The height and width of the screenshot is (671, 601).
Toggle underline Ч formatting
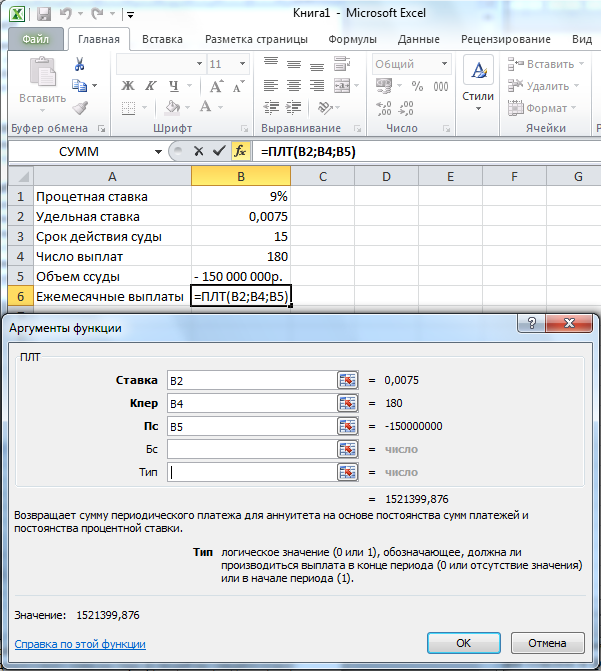173,86
